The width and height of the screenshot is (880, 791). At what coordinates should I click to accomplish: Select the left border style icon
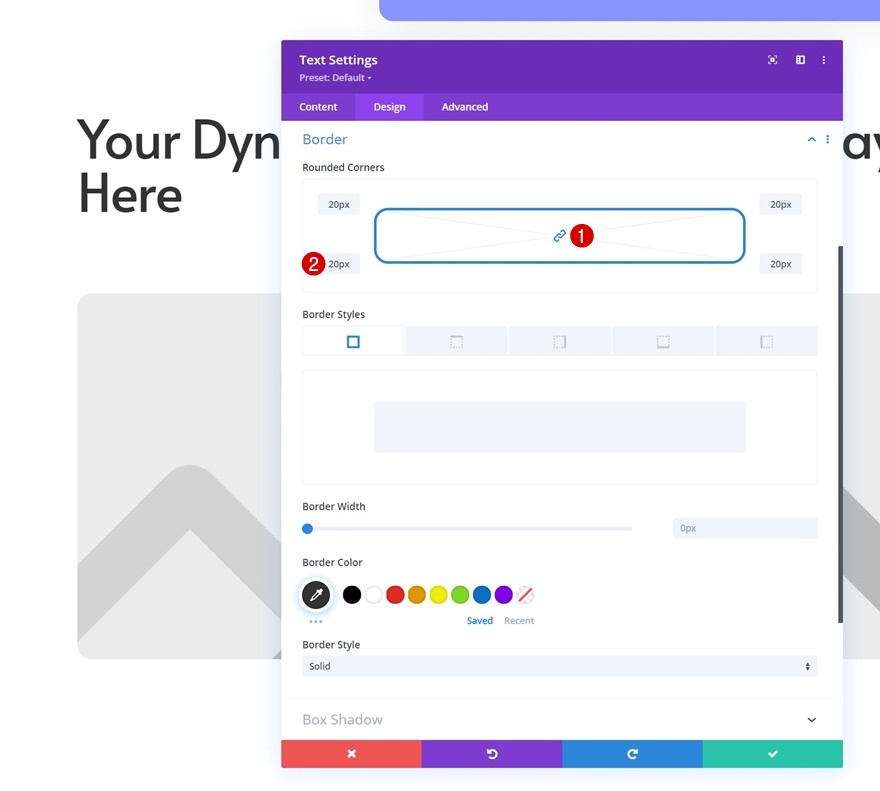coord(766,341)
